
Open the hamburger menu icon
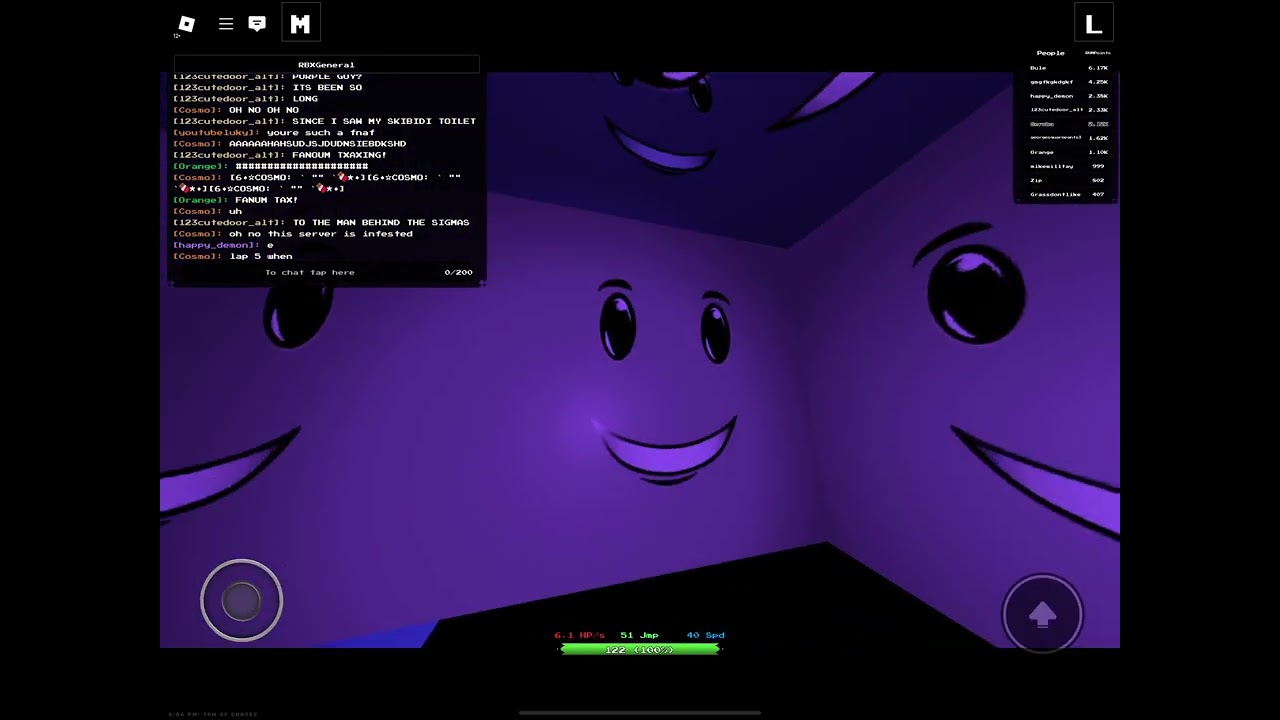(x=226, y=24)
